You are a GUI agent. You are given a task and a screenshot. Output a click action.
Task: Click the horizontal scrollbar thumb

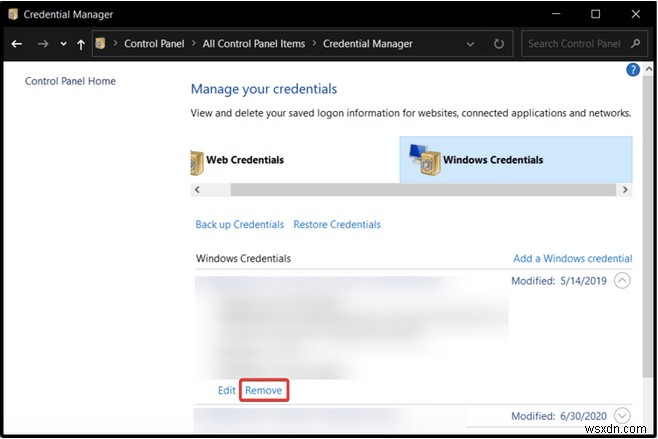tap(423, 190)
